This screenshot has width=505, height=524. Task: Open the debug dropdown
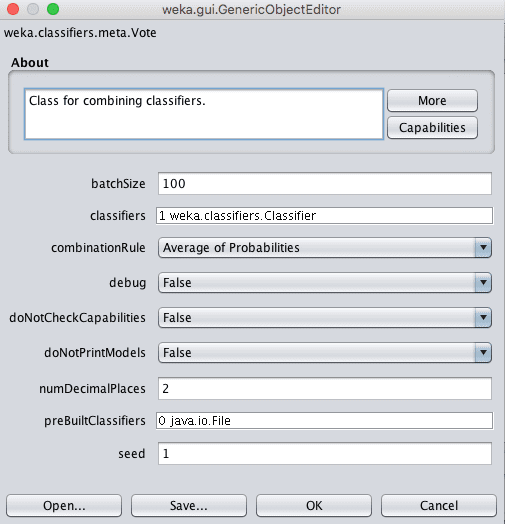point(325,283)
